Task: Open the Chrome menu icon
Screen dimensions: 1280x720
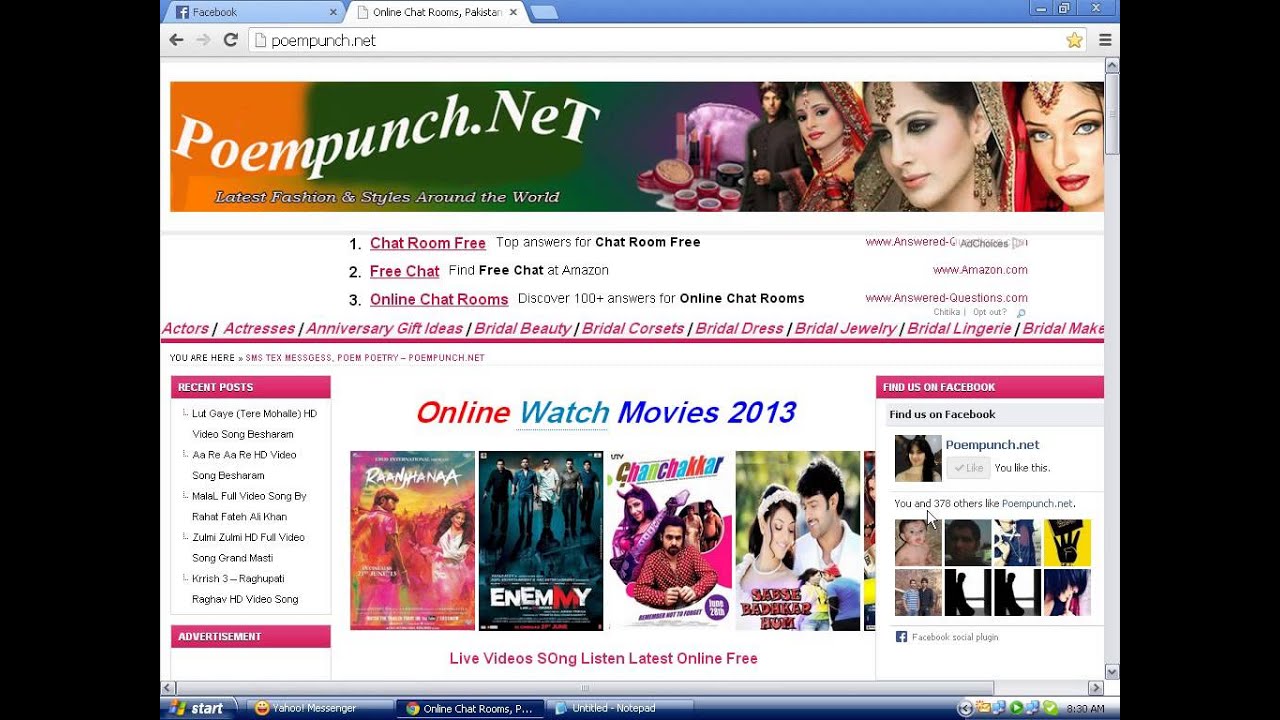Action: tap(1105, 40)
